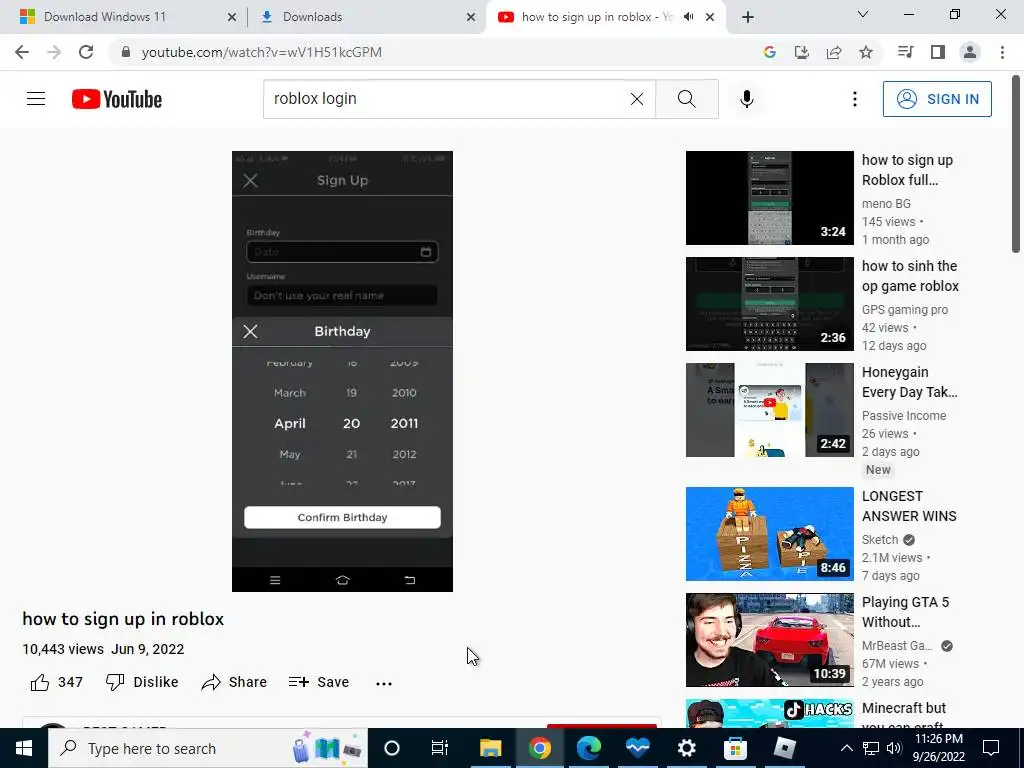Open Chrome profile avatar
The image size is (1024, 768).
(970, 52)
